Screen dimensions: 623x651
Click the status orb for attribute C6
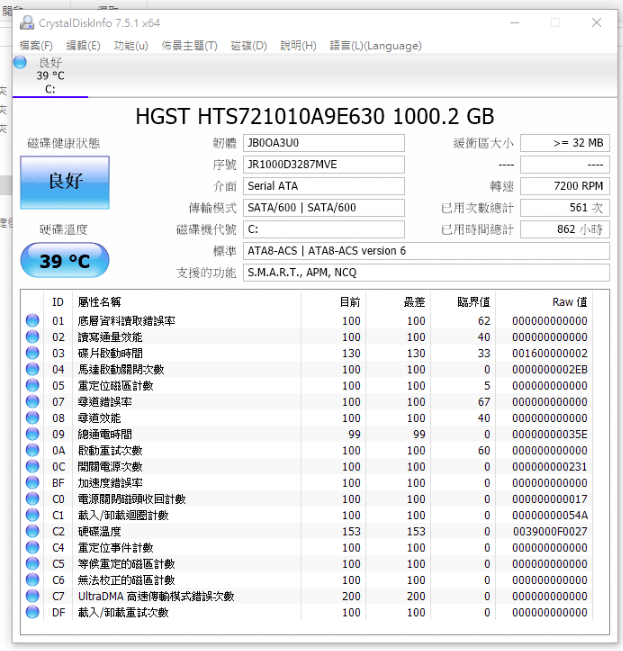coord(32,580)
